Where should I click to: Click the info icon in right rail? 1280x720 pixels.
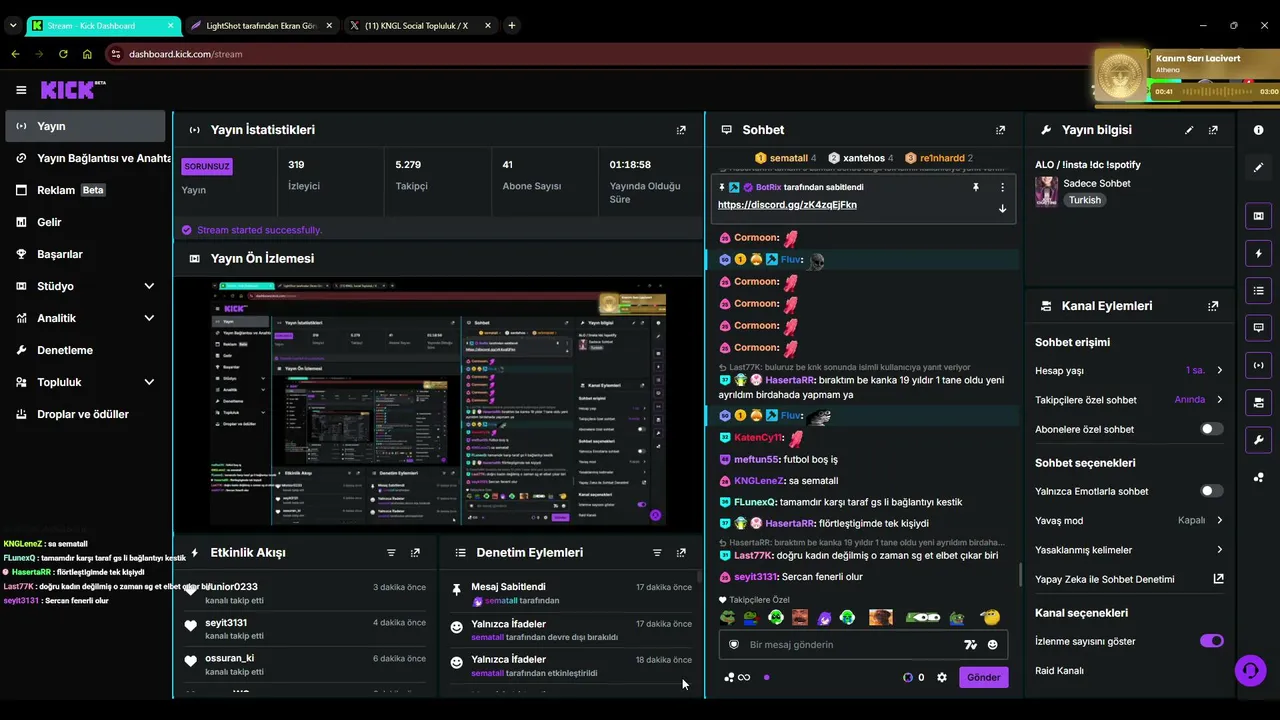[x=1258, y=130]
